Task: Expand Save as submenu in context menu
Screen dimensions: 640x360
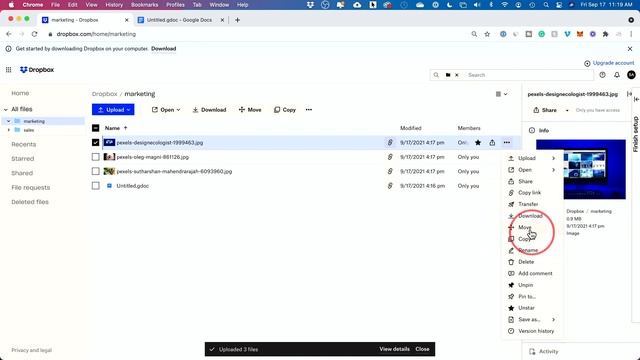Action: click(x=554, y=320)
